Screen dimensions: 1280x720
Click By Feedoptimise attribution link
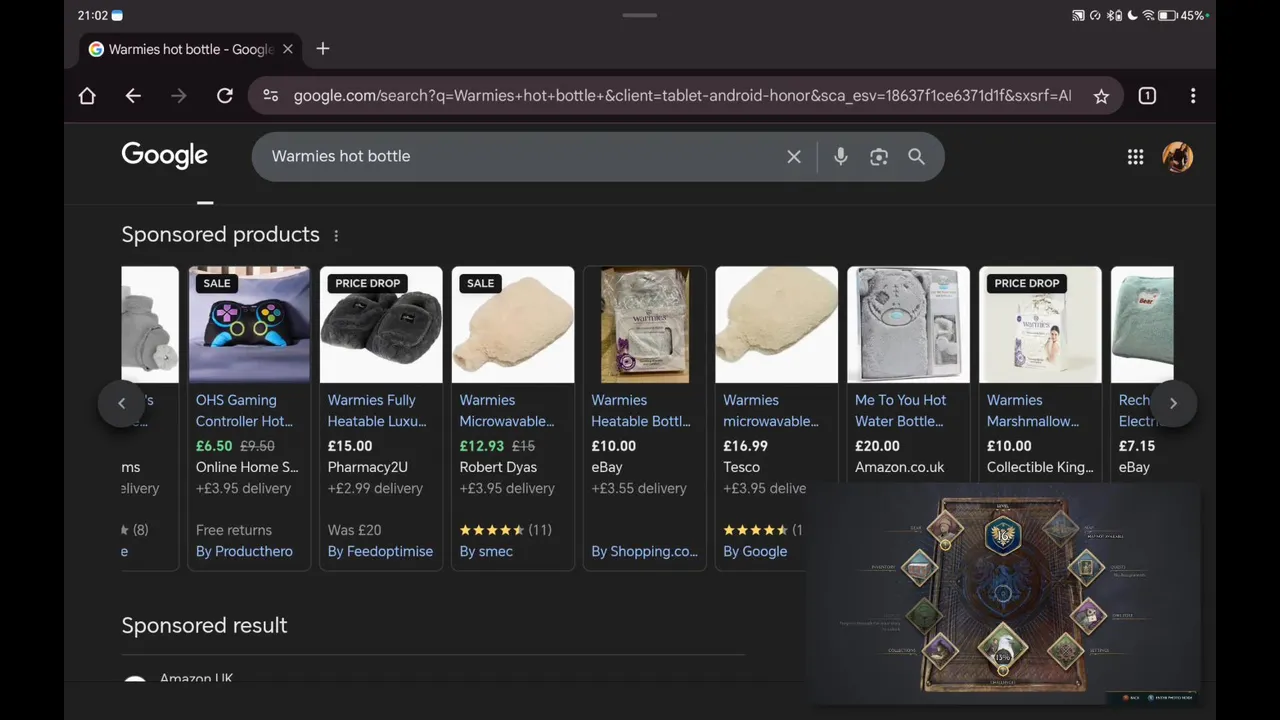pos(380,552)
